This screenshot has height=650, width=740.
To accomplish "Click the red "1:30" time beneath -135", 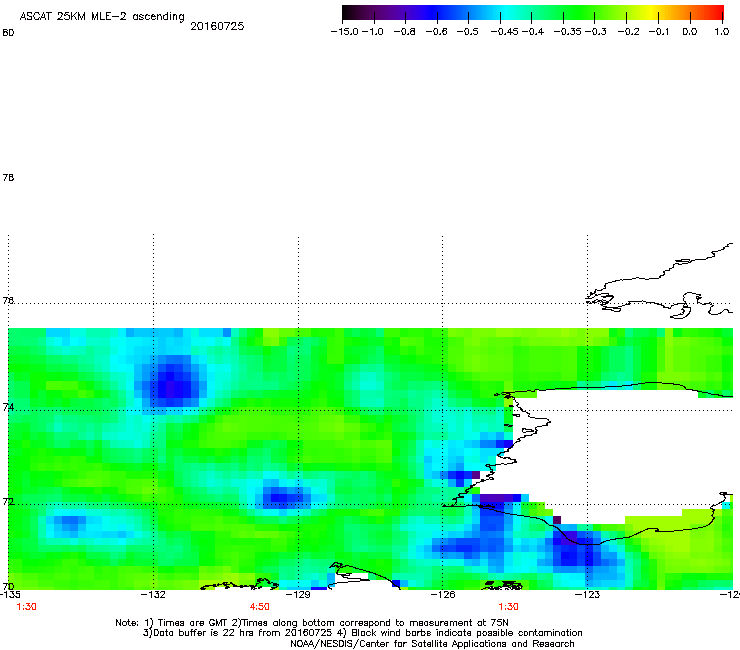I will [26, 607].
